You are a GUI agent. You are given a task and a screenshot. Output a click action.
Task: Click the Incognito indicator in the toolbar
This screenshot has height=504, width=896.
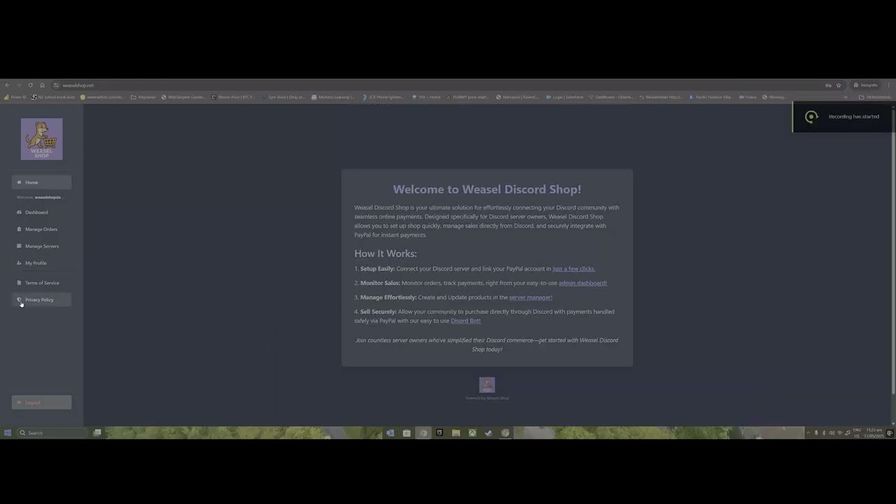tap(866, 85)
